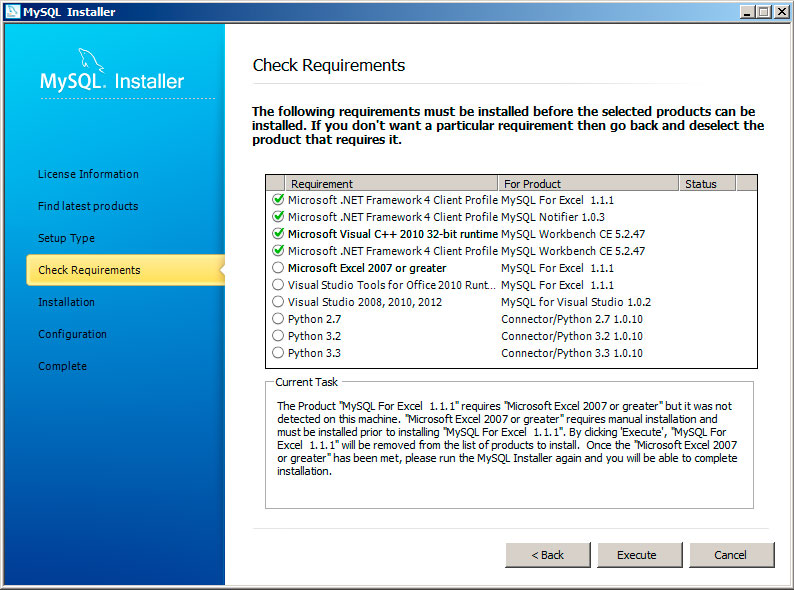Click the Check Requirements page heading

coord(329,65)
